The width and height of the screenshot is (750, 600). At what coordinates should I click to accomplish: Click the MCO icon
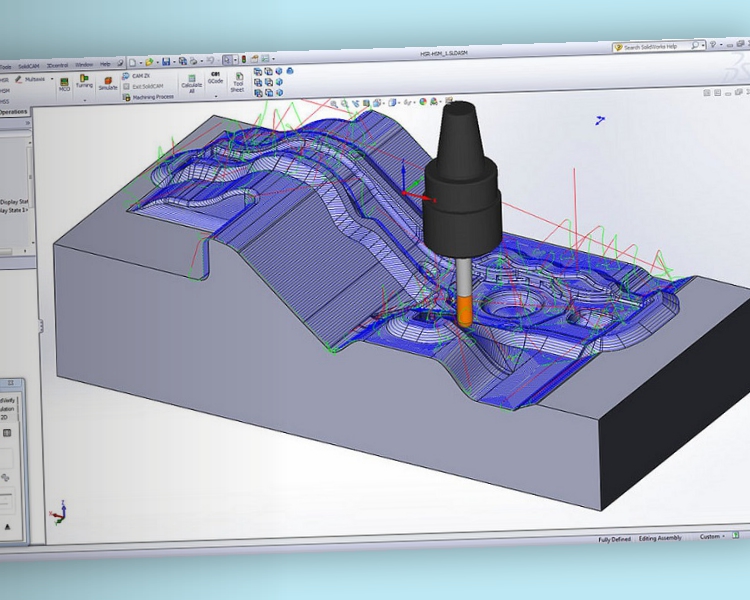[x=64, y=83]
